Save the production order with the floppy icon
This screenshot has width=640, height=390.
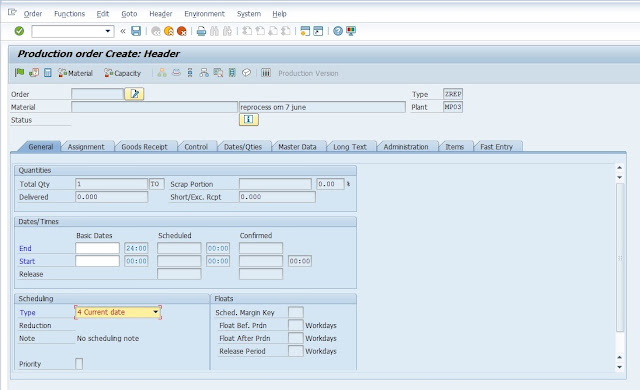pyautogui.click(x=136, y=31)
